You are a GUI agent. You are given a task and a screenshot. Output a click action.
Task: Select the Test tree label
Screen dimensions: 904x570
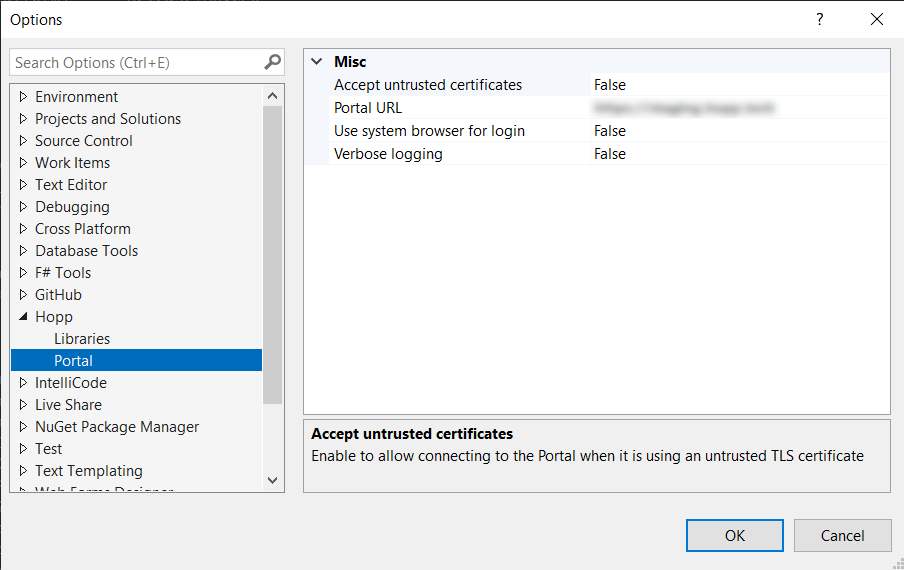[48, 448]
